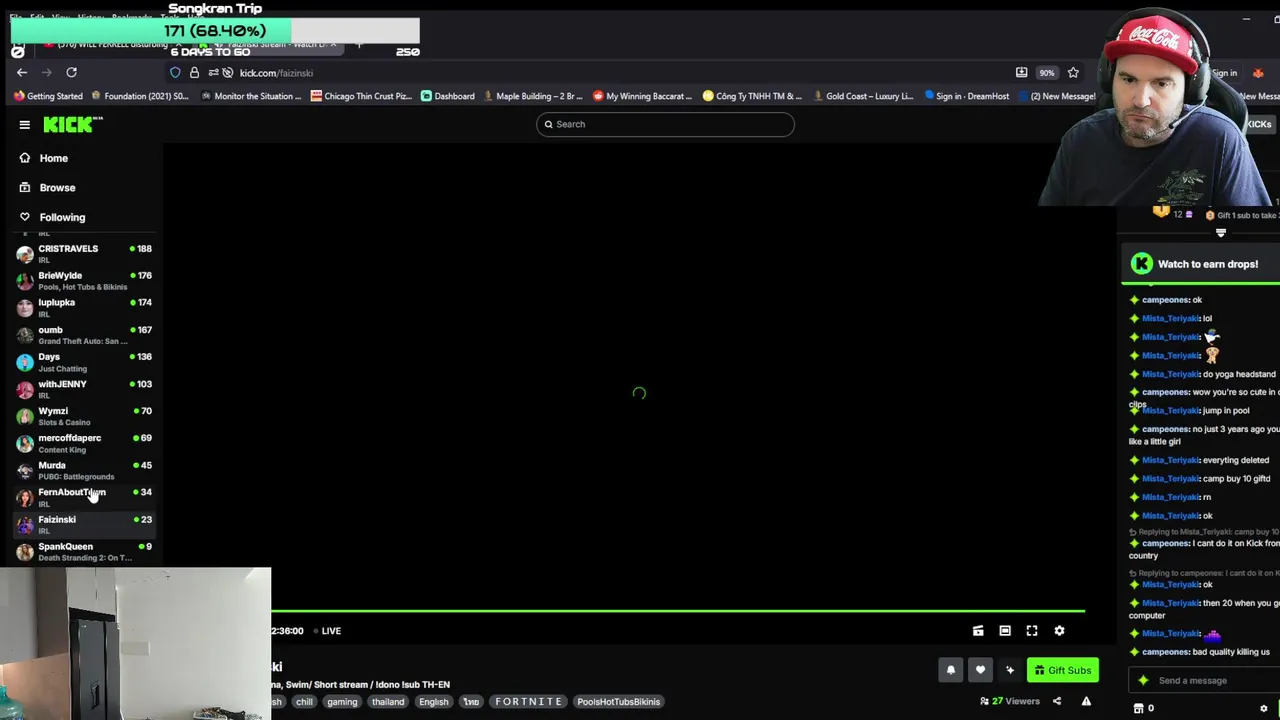Image resolution: width=1280 pixels, height=720 pixels.
Task: Open Sign in - DreamHost bookmark
Action: coord(966,96)
